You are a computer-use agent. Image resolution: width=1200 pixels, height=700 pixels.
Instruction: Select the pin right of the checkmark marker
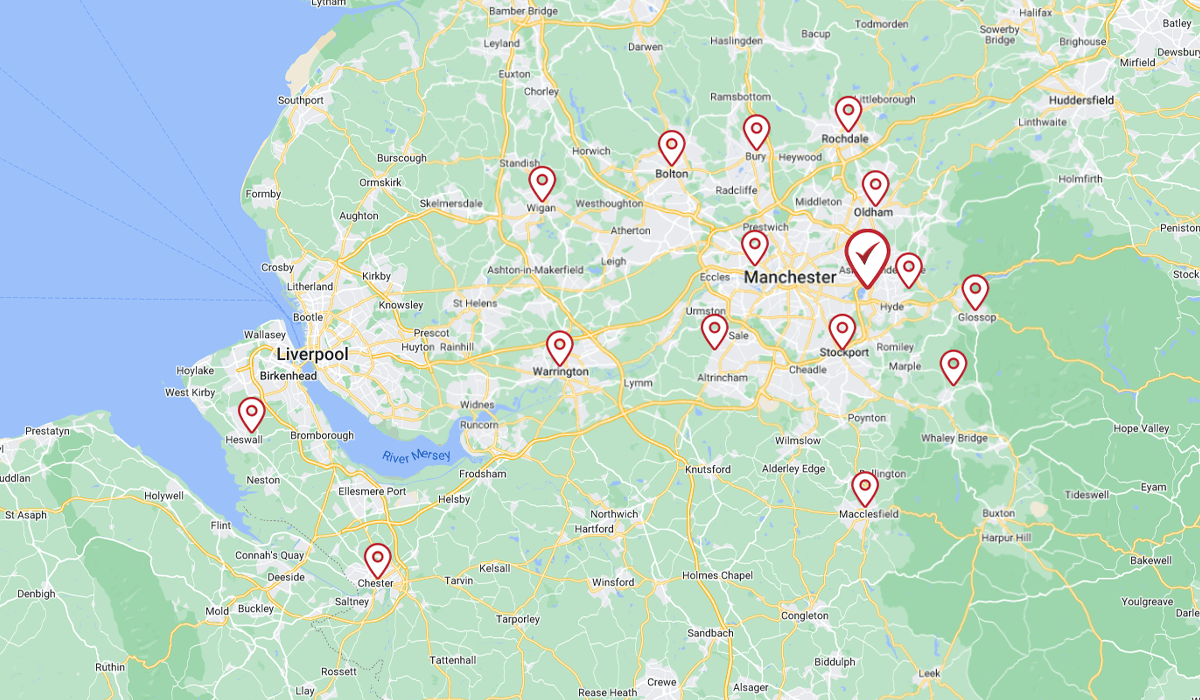[908, 271]
